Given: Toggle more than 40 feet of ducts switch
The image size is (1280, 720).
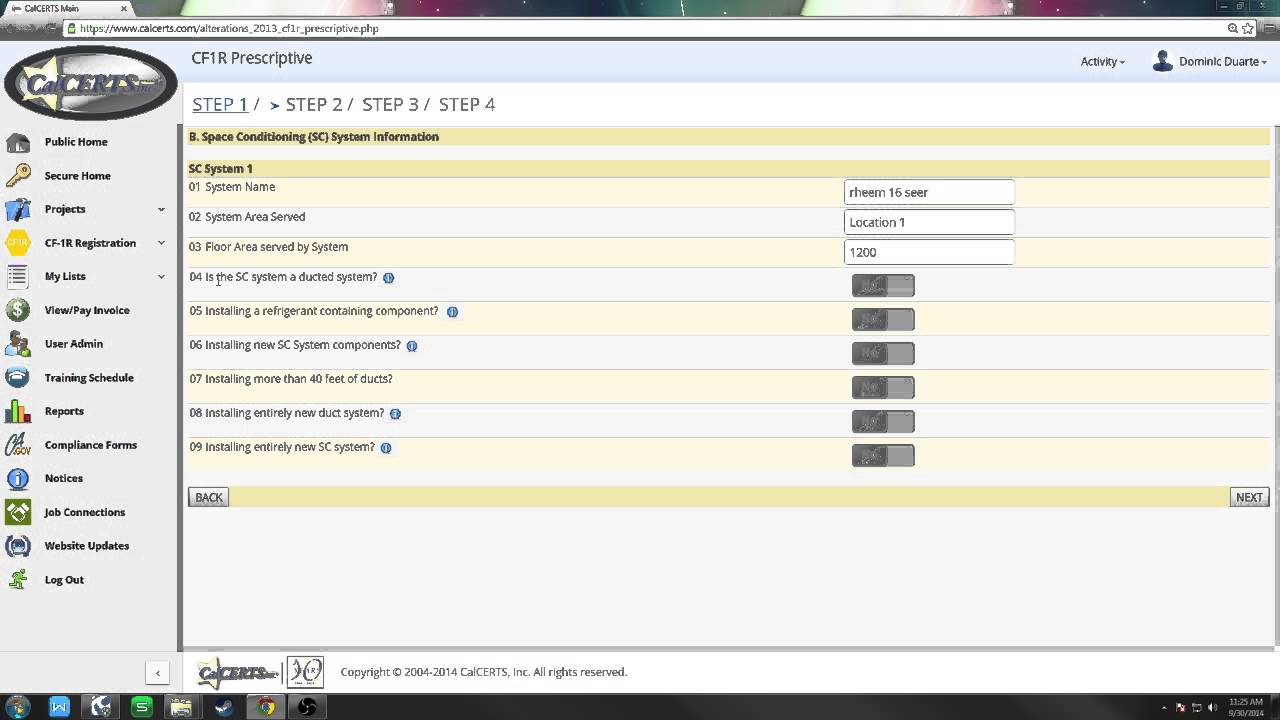Looking at the screenshot, I should coord(883,388).
